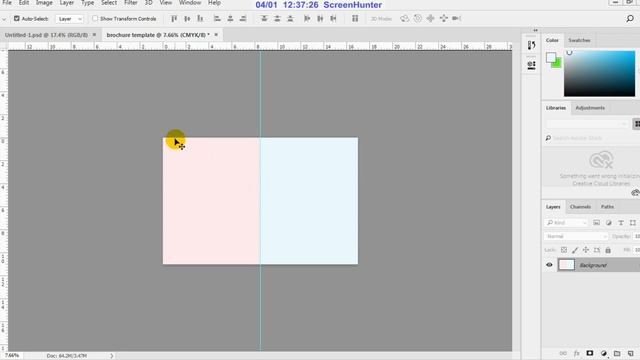Click the 3D Slide mode icon

coord(444,18)
